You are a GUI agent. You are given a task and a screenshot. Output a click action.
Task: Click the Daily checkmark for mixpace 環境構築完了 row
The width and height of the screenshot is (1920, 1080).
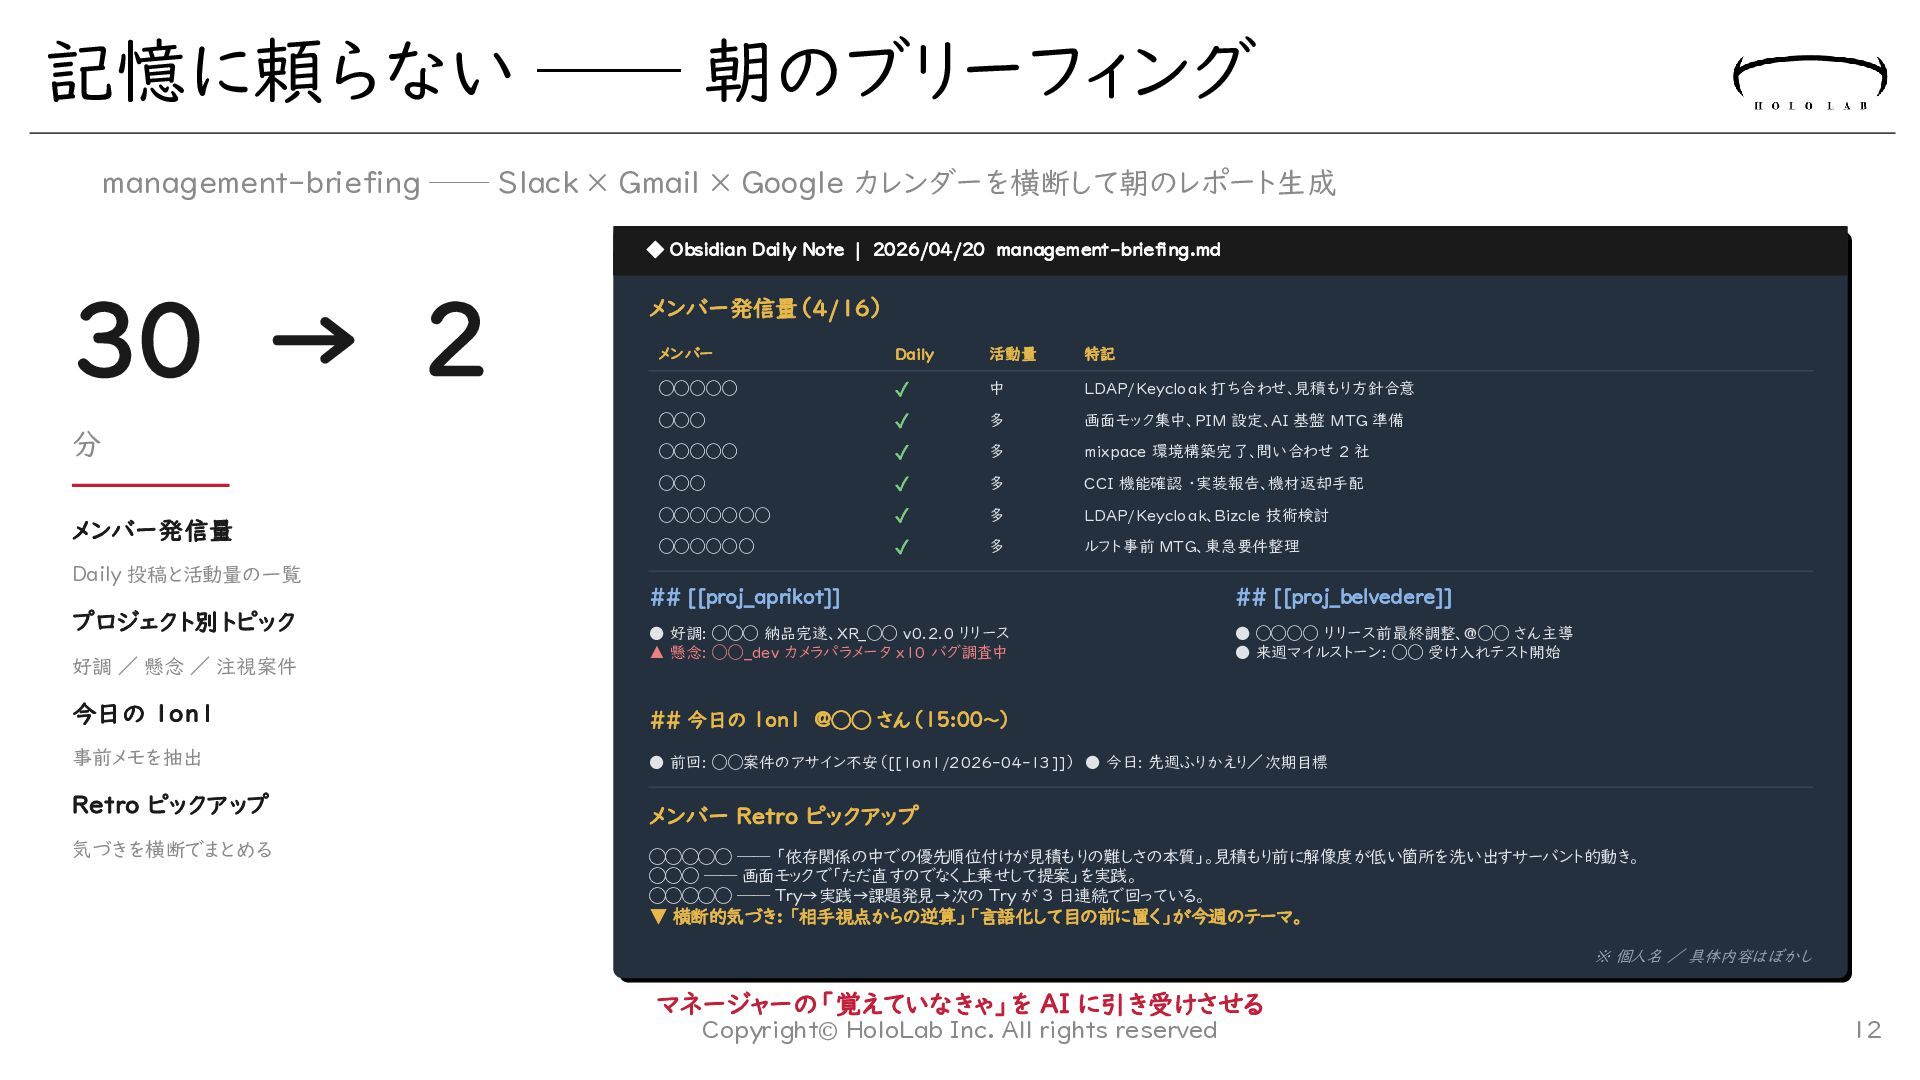click(x=901, y=452)
